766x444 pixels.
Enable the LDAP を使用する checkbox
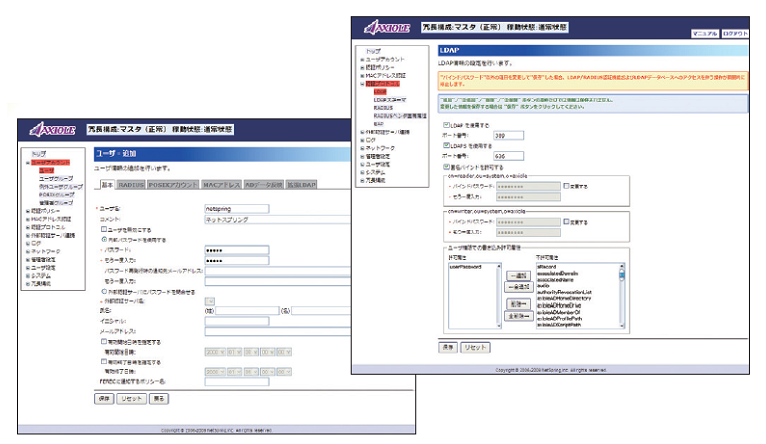(446, 124)
